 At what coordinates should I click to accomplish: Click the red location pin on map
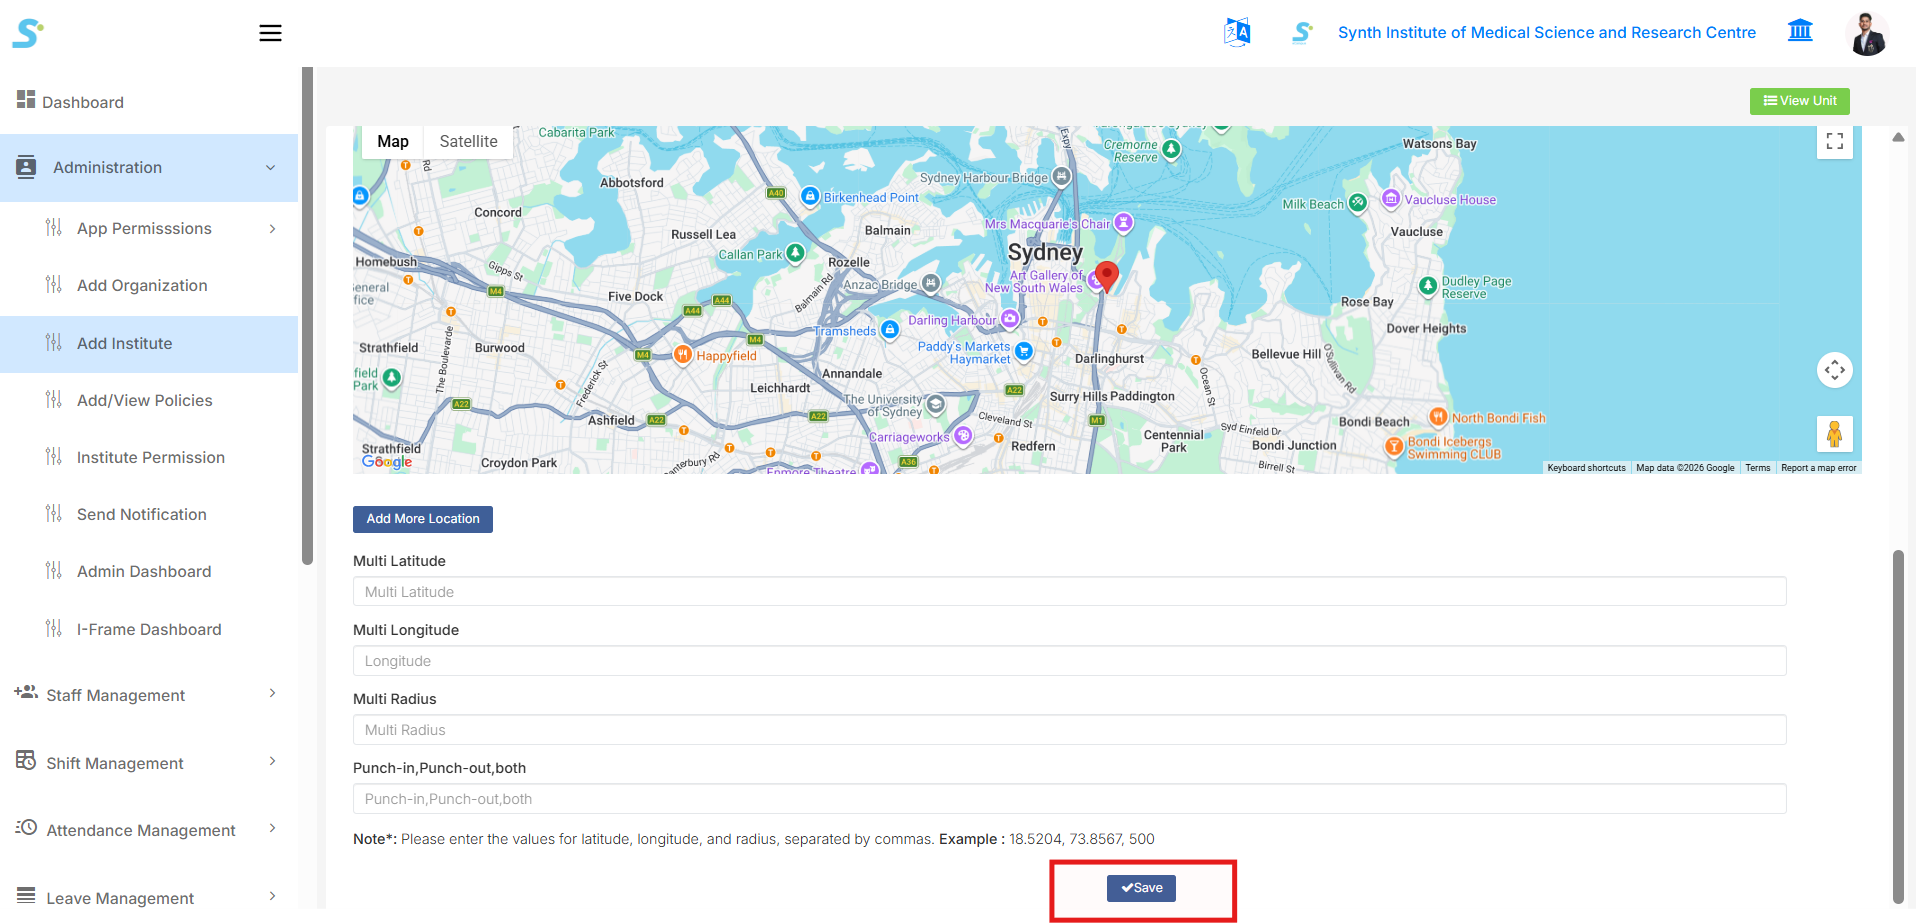1107,276
